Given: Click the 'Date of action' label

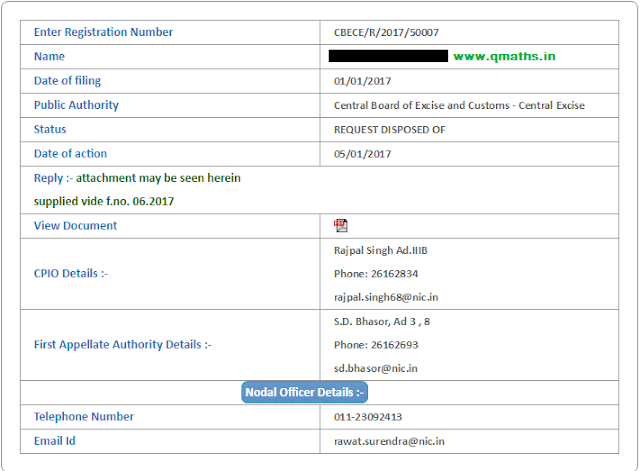Looking at the screenshot, I should pos(70,154).
